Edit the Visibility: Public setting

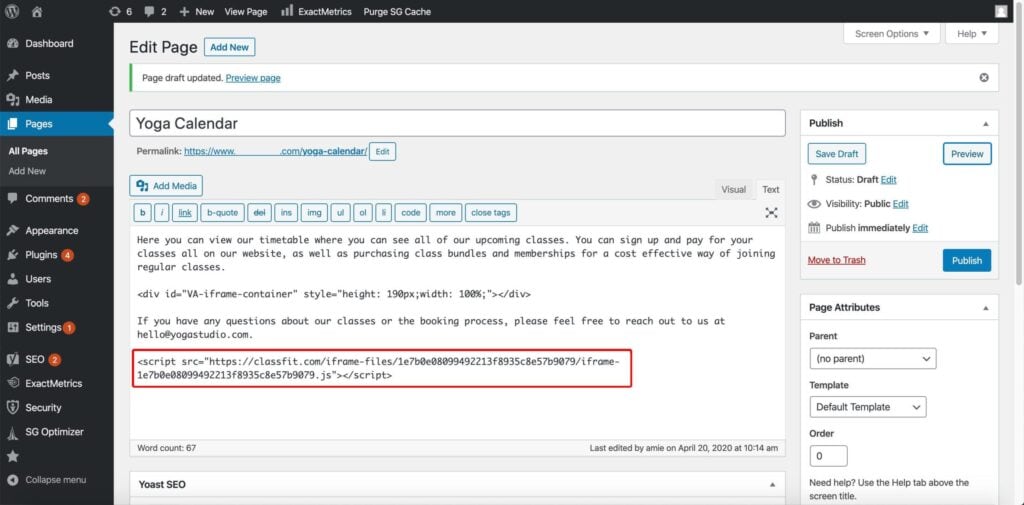tap(901, 204)
